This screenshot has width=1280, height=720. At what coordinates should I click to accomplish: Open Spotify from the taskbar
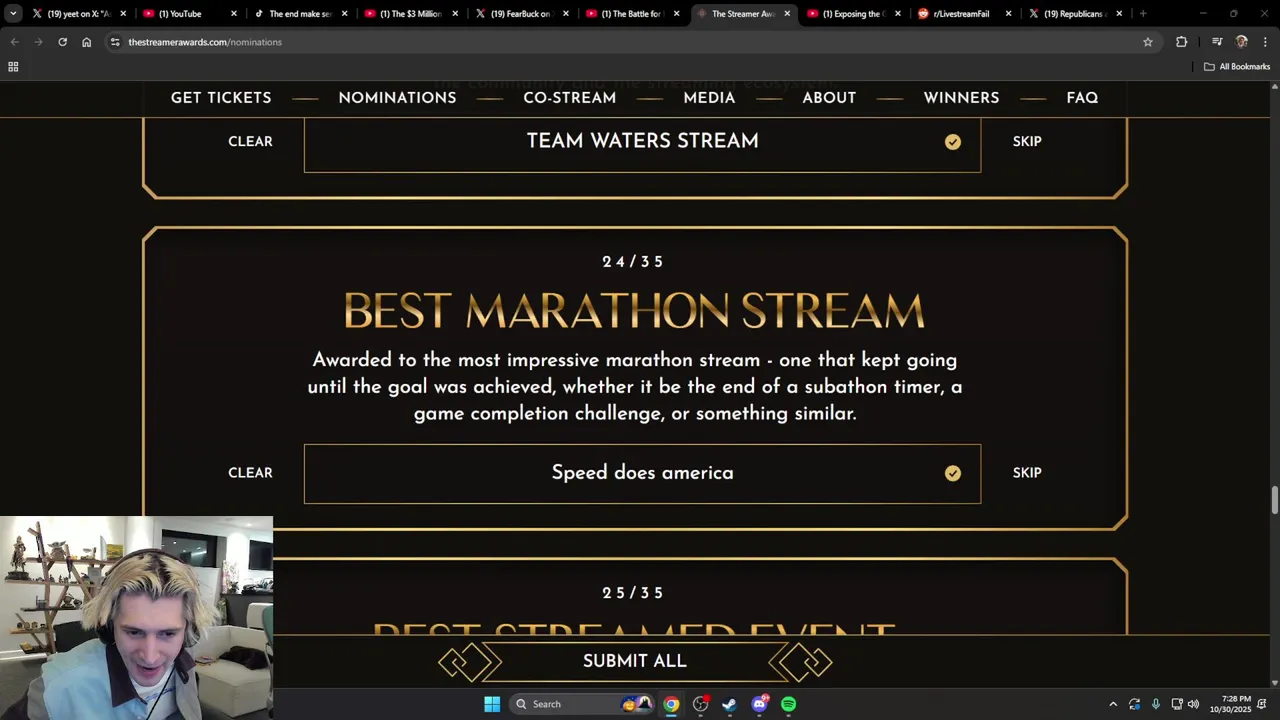[788, 704]
